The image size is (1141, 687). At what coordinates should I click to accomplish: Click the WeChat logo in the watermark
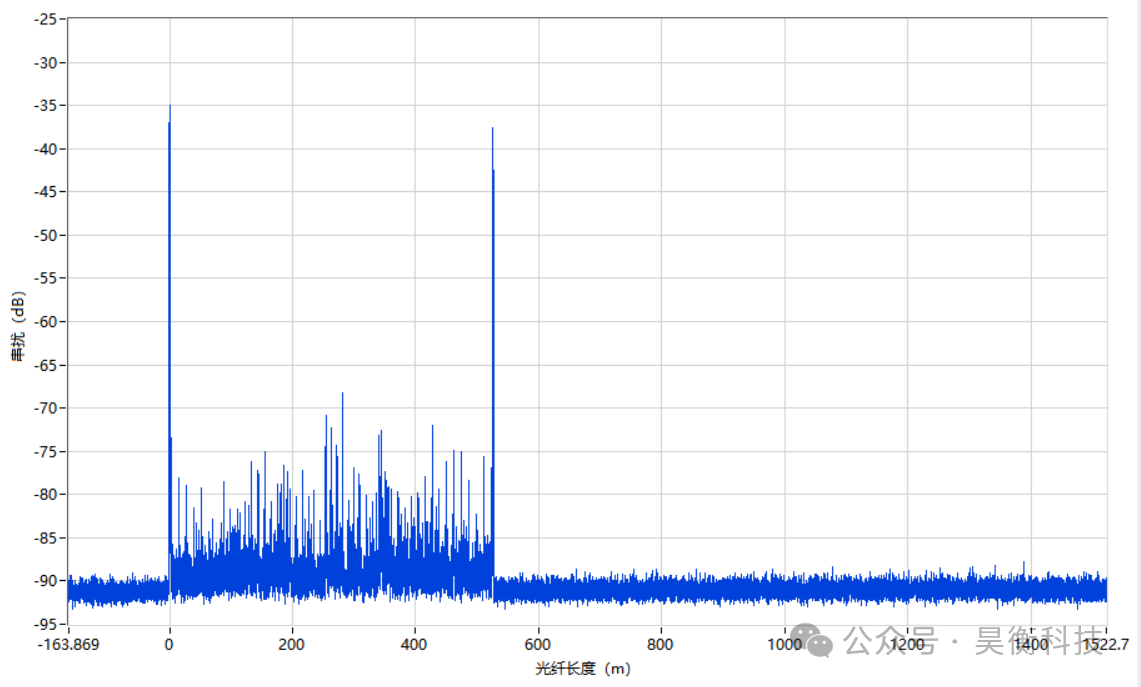tap(811, 641)
